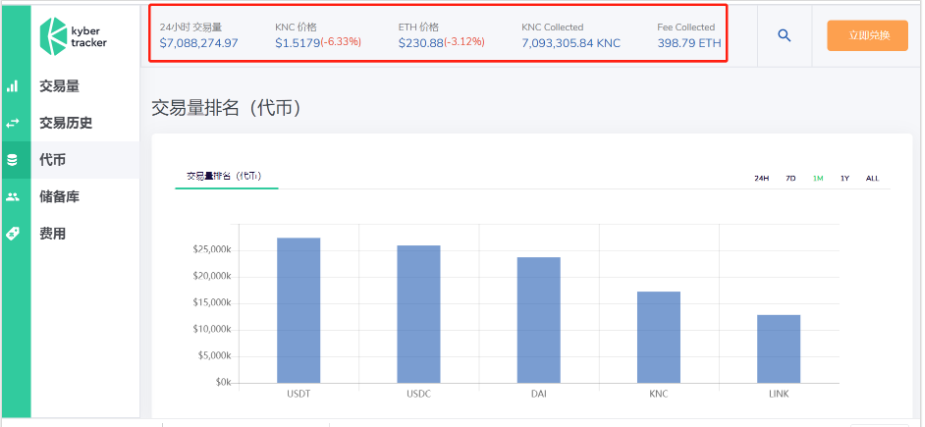925x427 pixels.
Task: Select the 7D time range
Action: 790,178
